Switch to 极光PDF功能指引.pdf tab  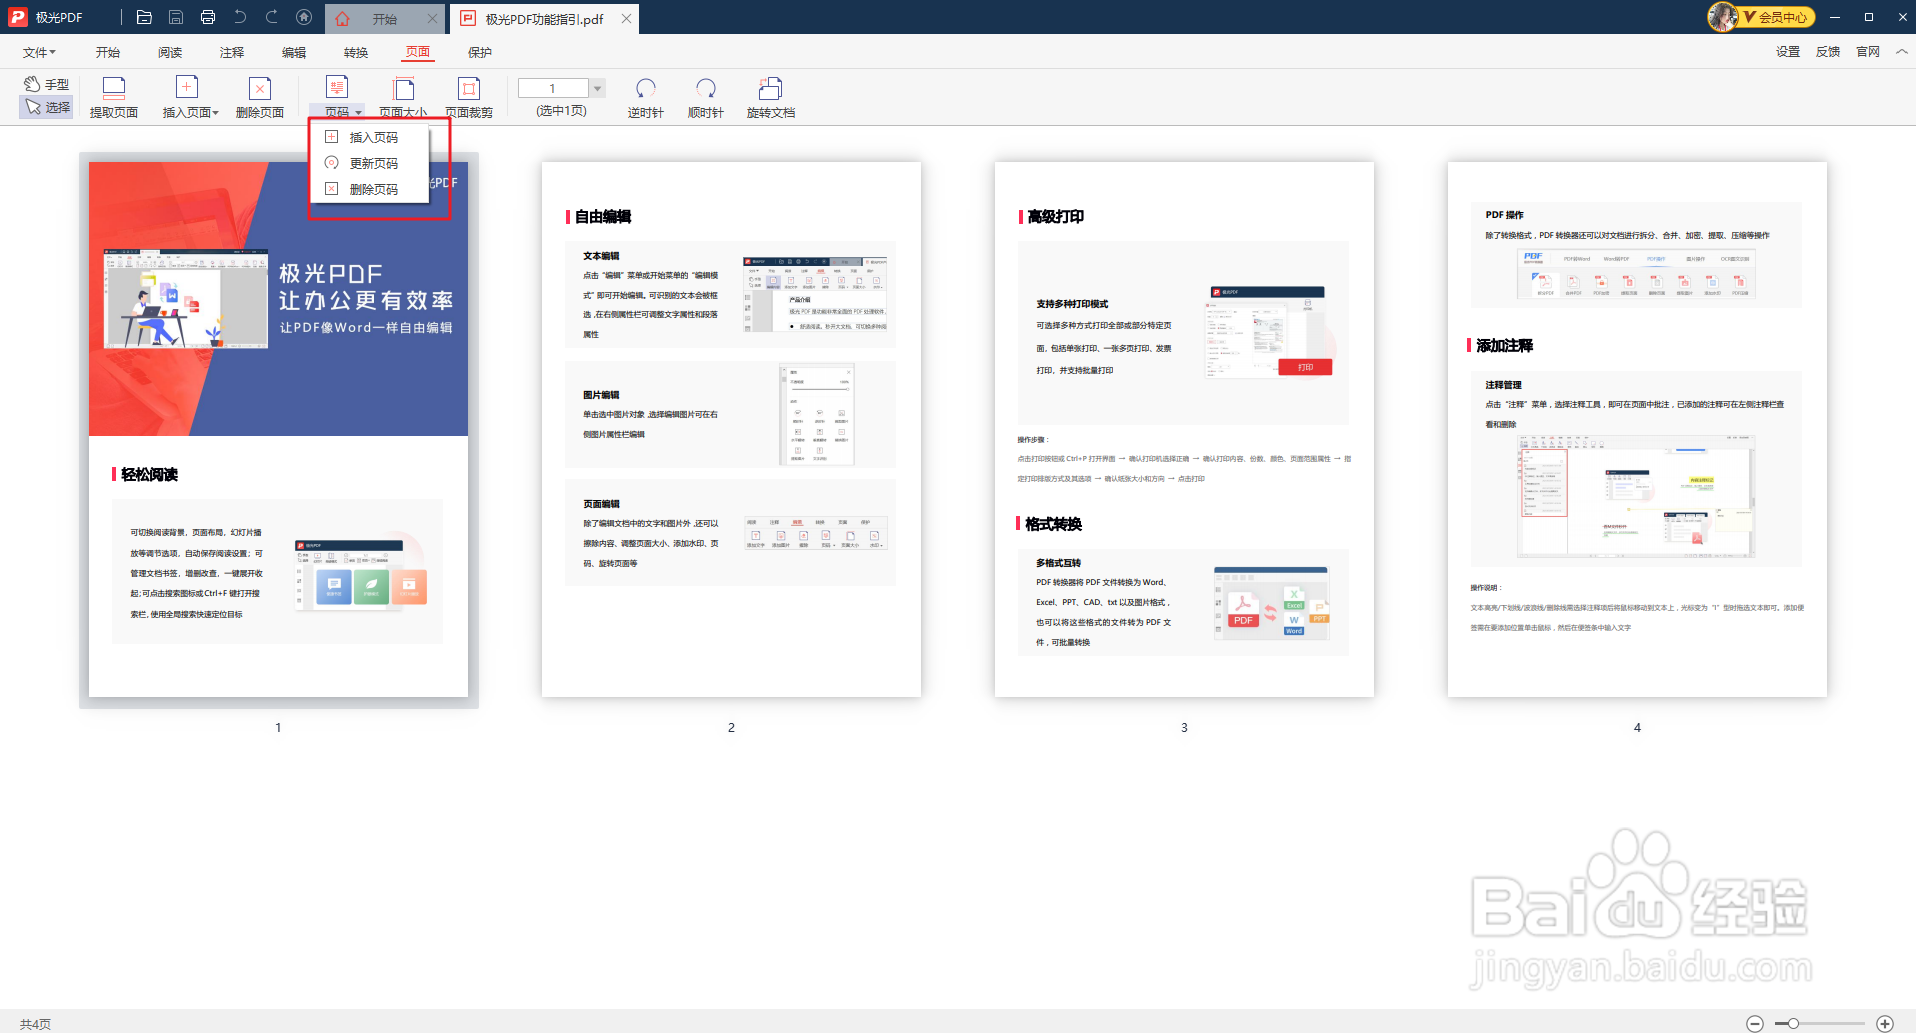544,19
